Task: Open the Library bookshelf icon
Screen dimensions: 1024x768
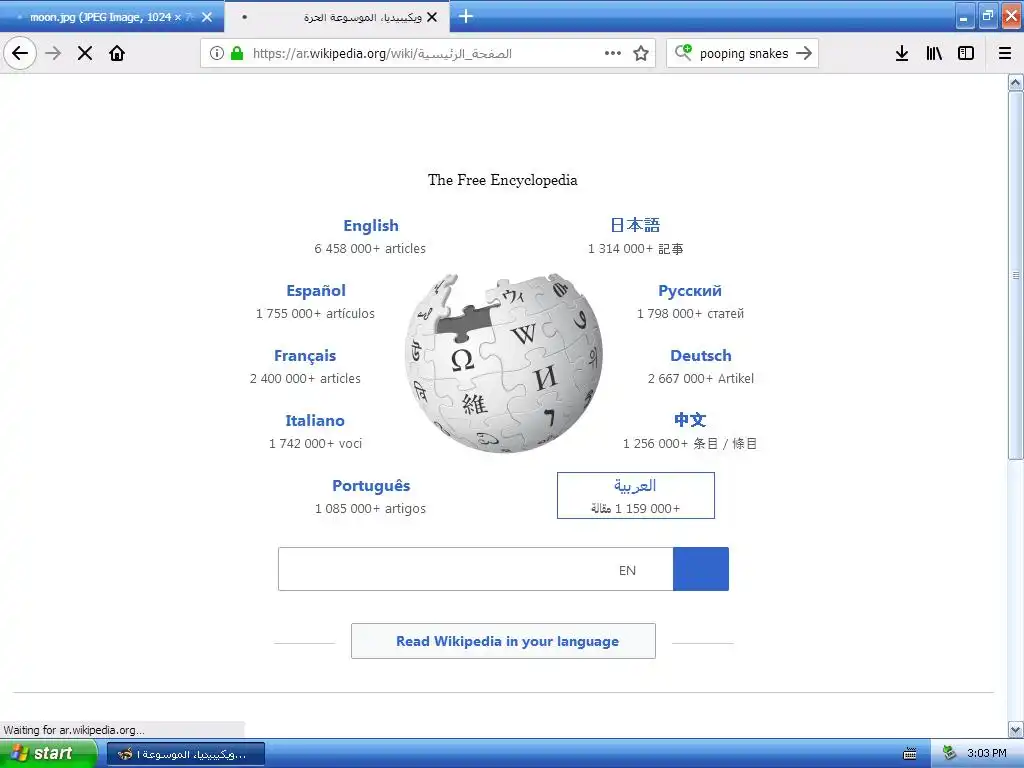Action: (934, 53)
